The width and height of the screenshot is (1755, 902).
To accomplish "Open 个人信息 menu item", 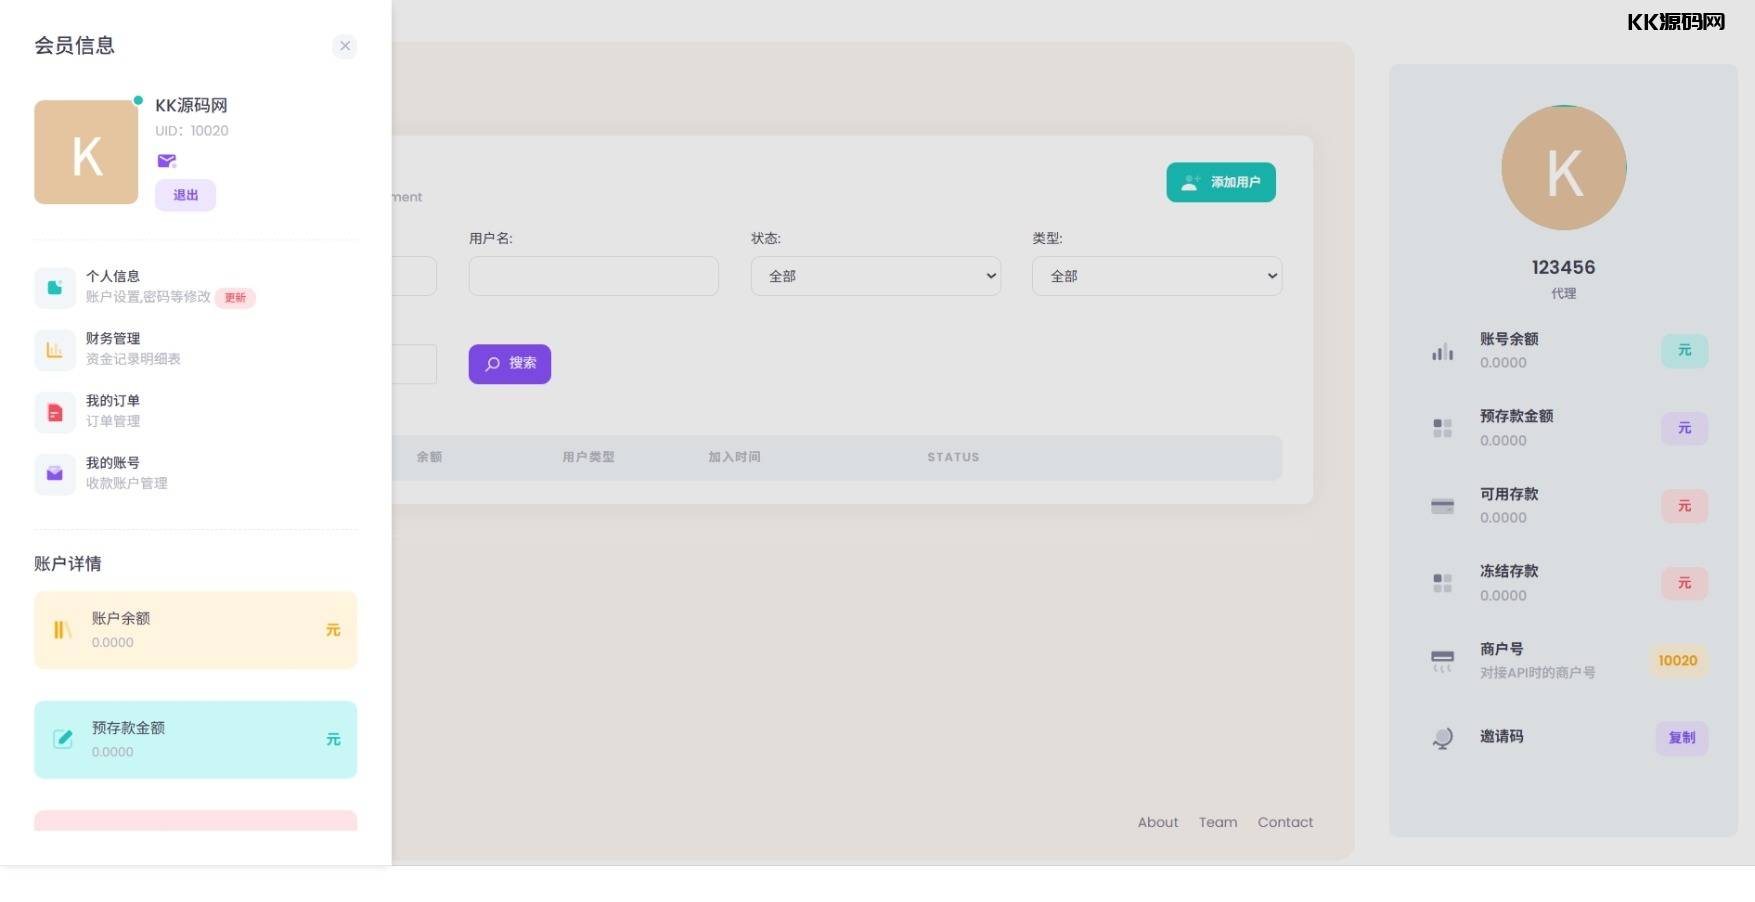I will pos(195,287).
